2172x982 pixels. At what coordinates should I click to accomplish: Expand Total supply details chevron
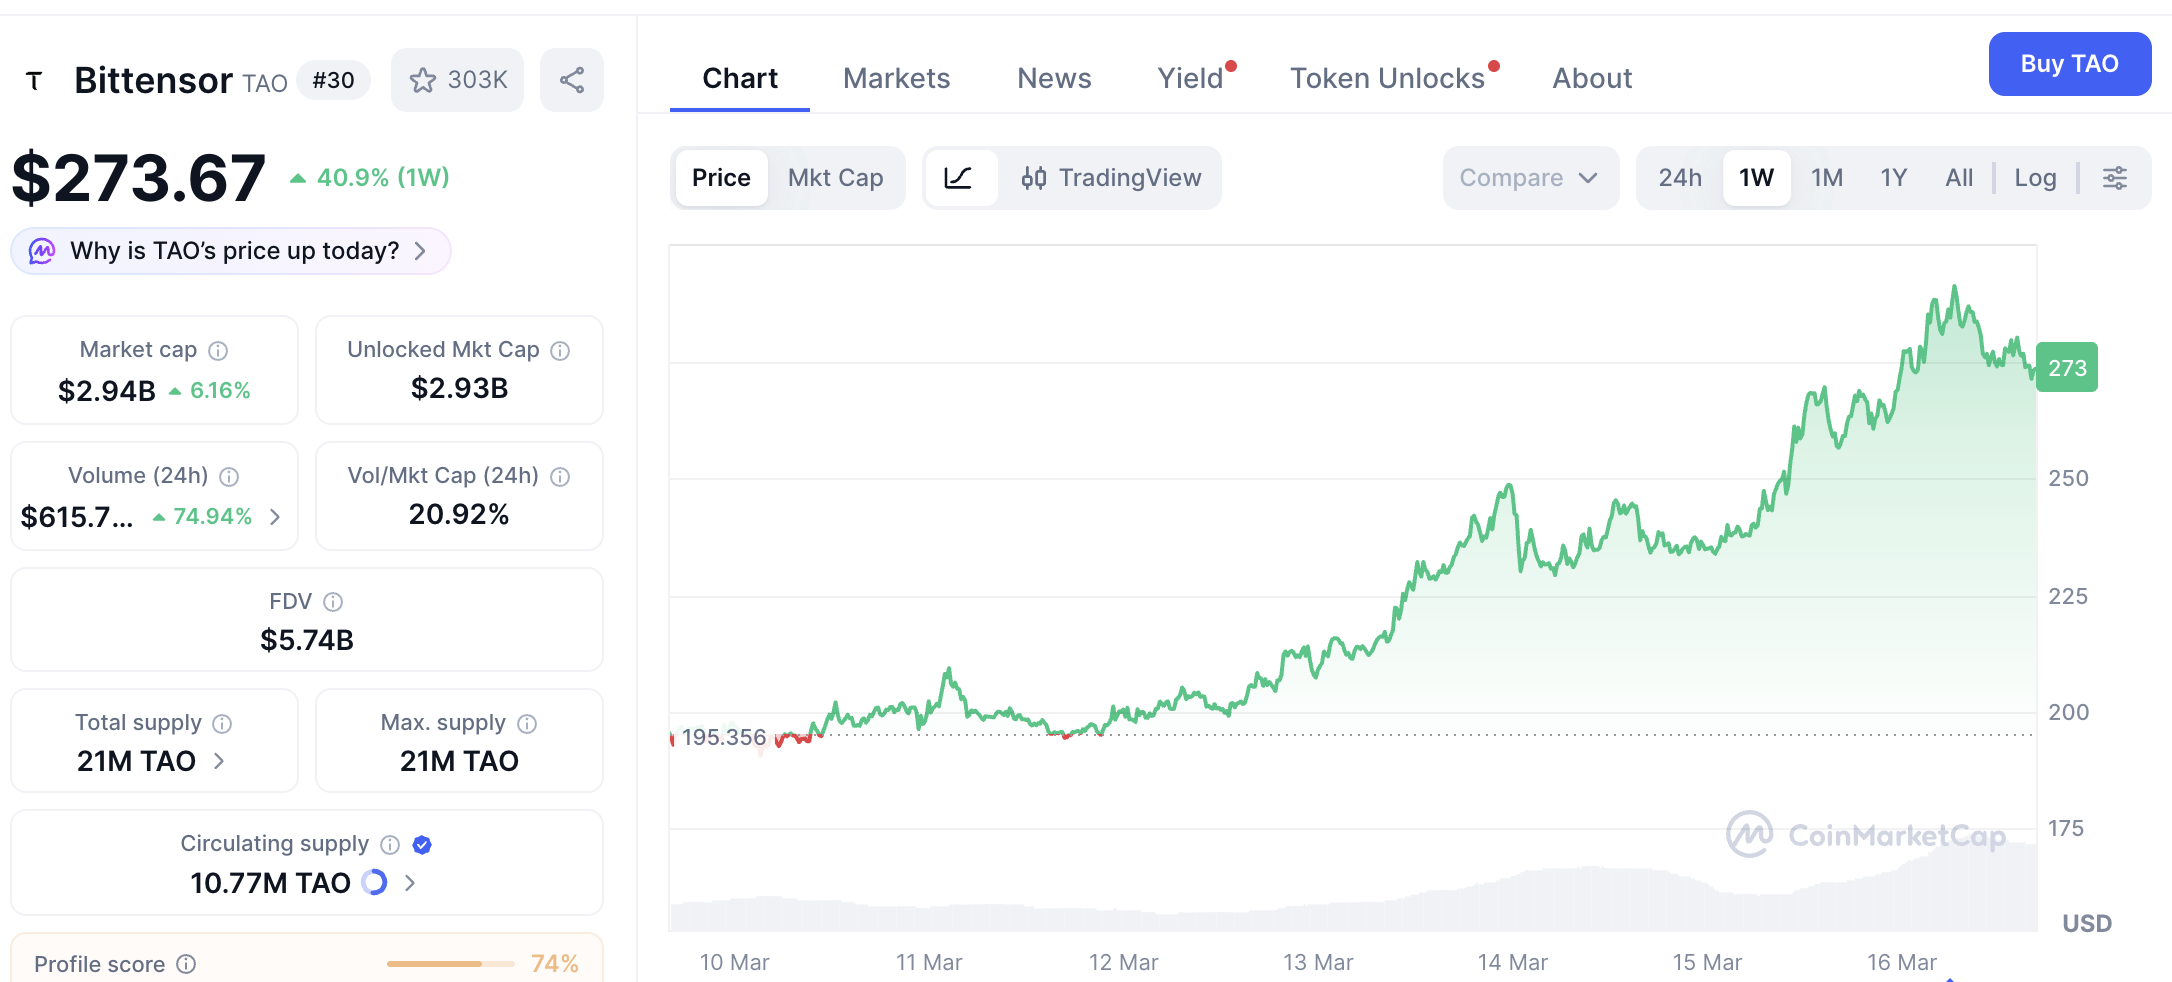[219, 761]
